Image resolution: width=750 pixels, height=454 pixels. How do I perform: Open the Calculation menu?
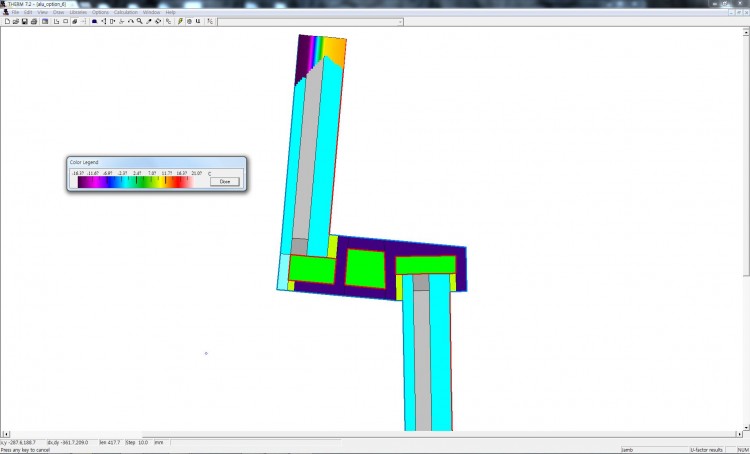126,12
